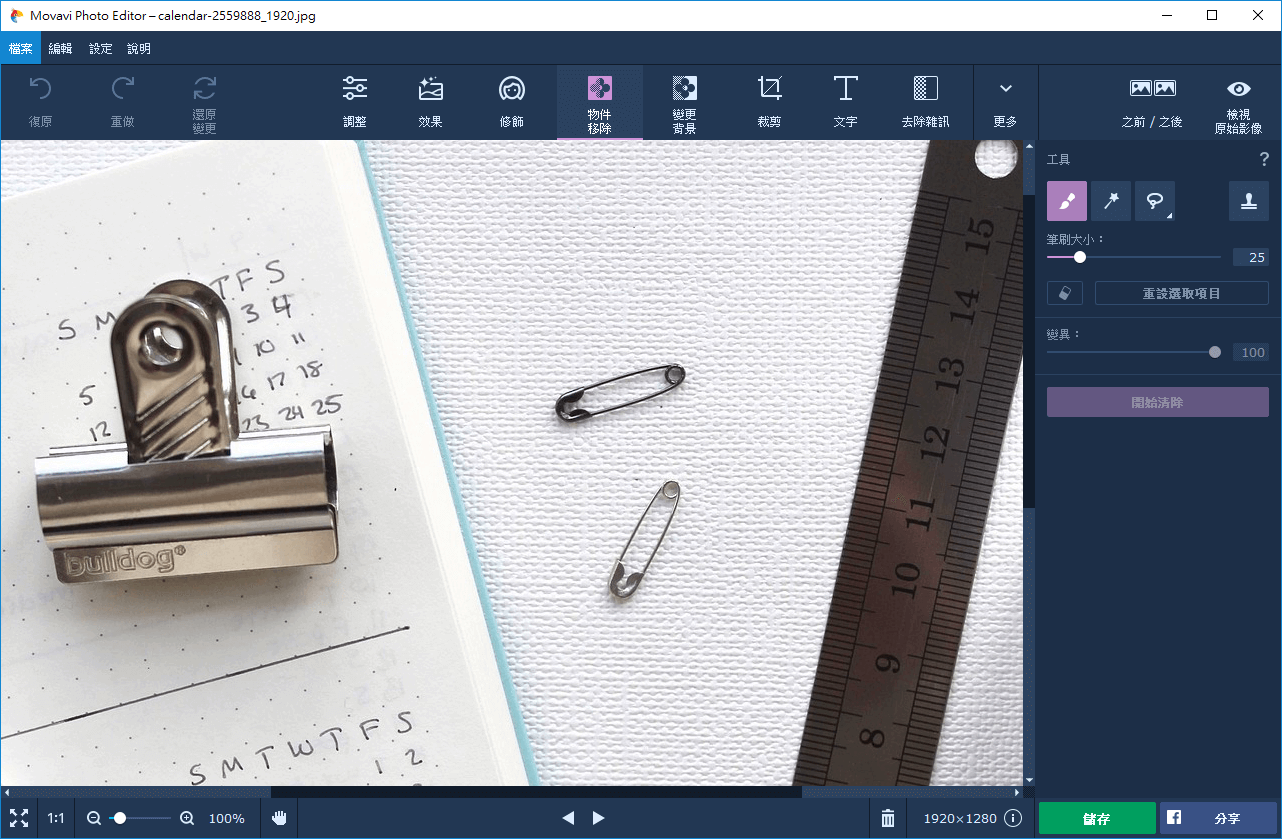Screen dimensions: 1282x839
Task: Open the 變更背景 background tool
Action: [684, 102]
